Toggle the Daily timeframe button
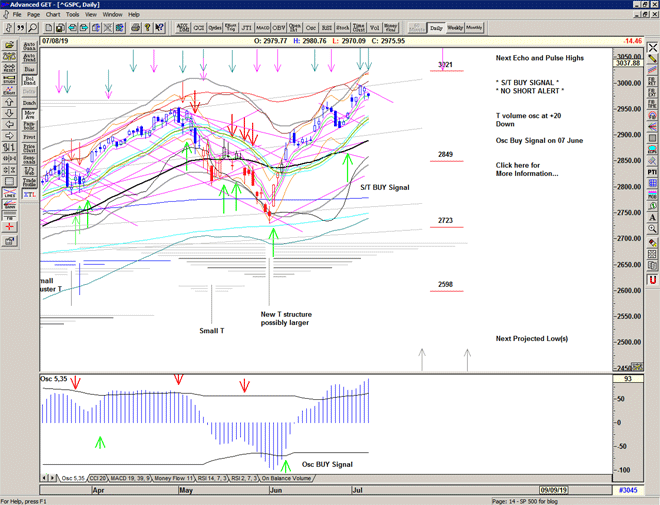 click(436, 28)
